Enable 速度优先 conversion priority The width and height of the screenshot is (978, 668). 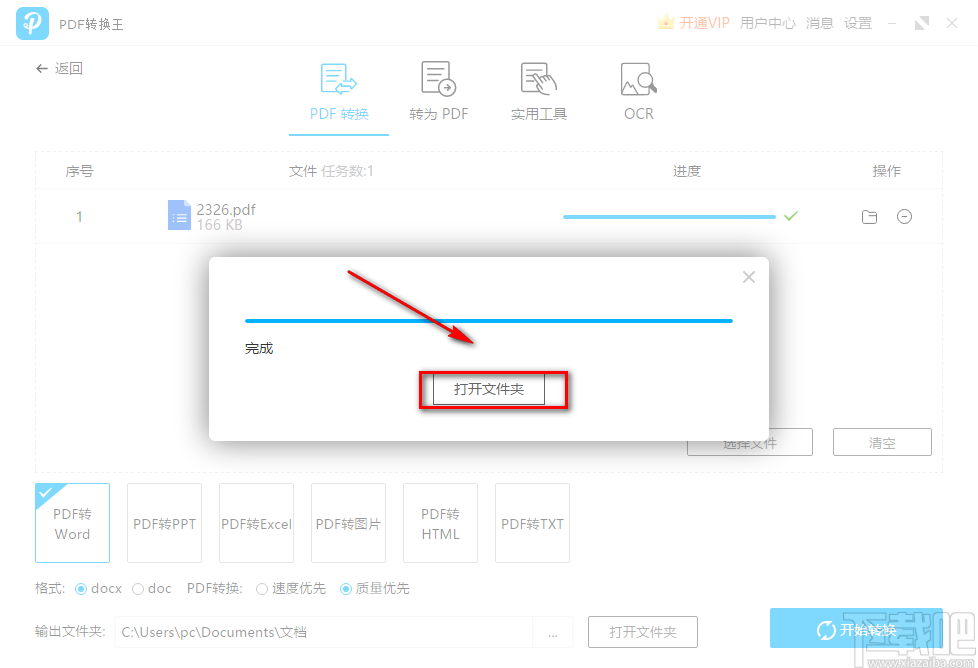pos(260,588)
